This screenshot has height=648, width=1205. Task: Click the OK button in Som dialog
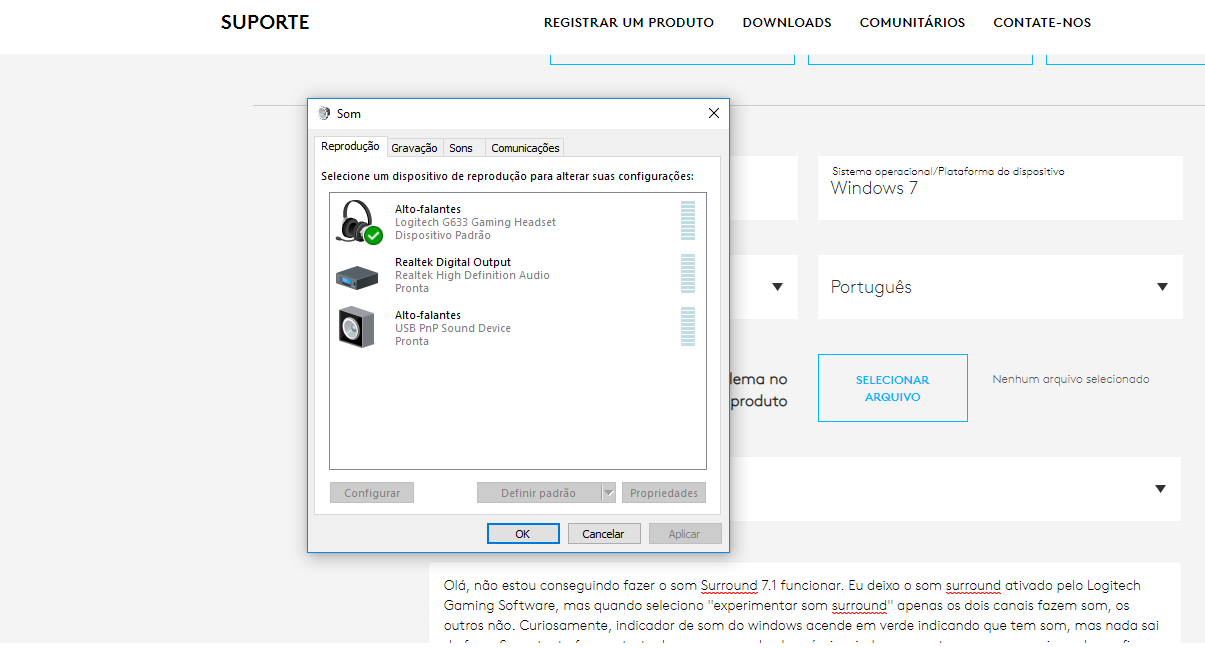[523, 534]
